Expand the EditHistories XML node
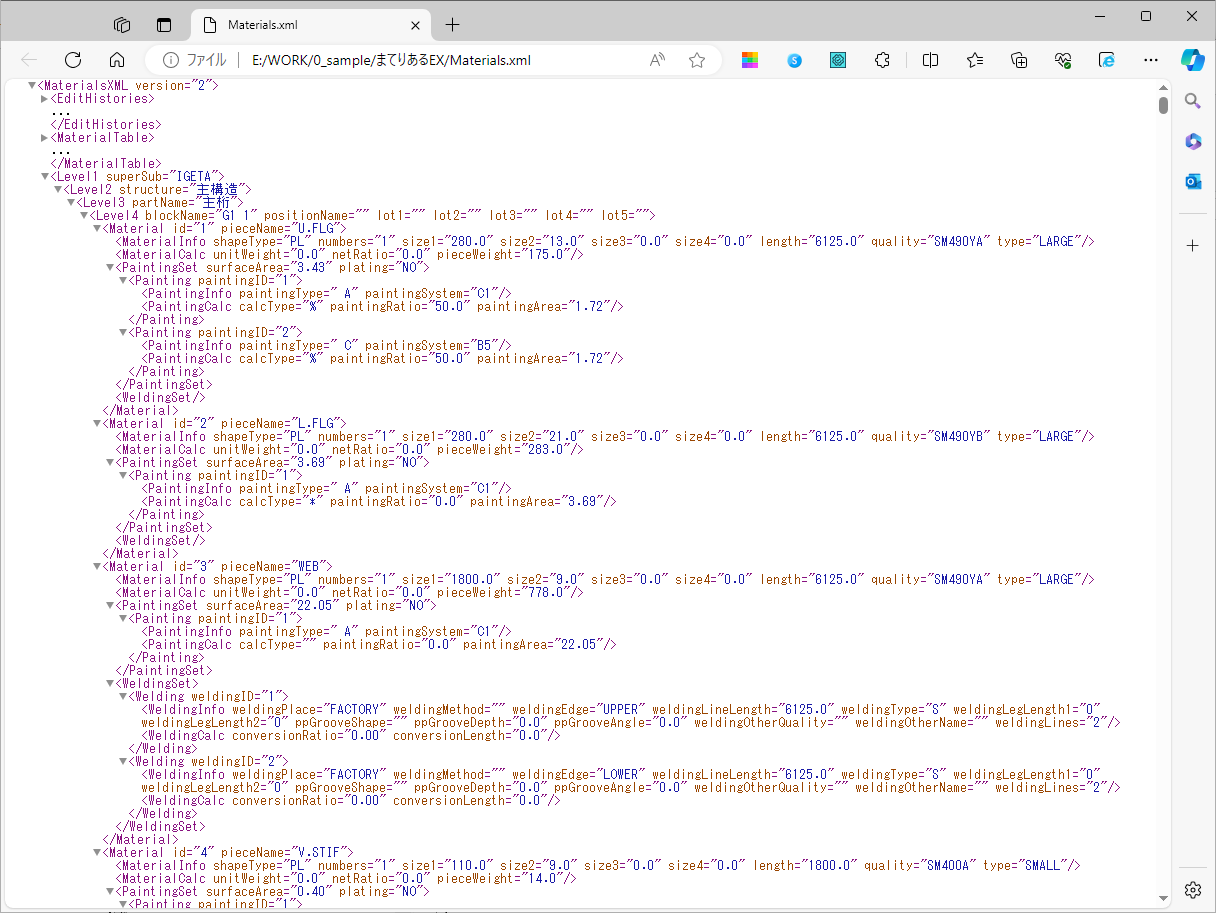This screenshot has width=1216, height=913. click(44, 99)
